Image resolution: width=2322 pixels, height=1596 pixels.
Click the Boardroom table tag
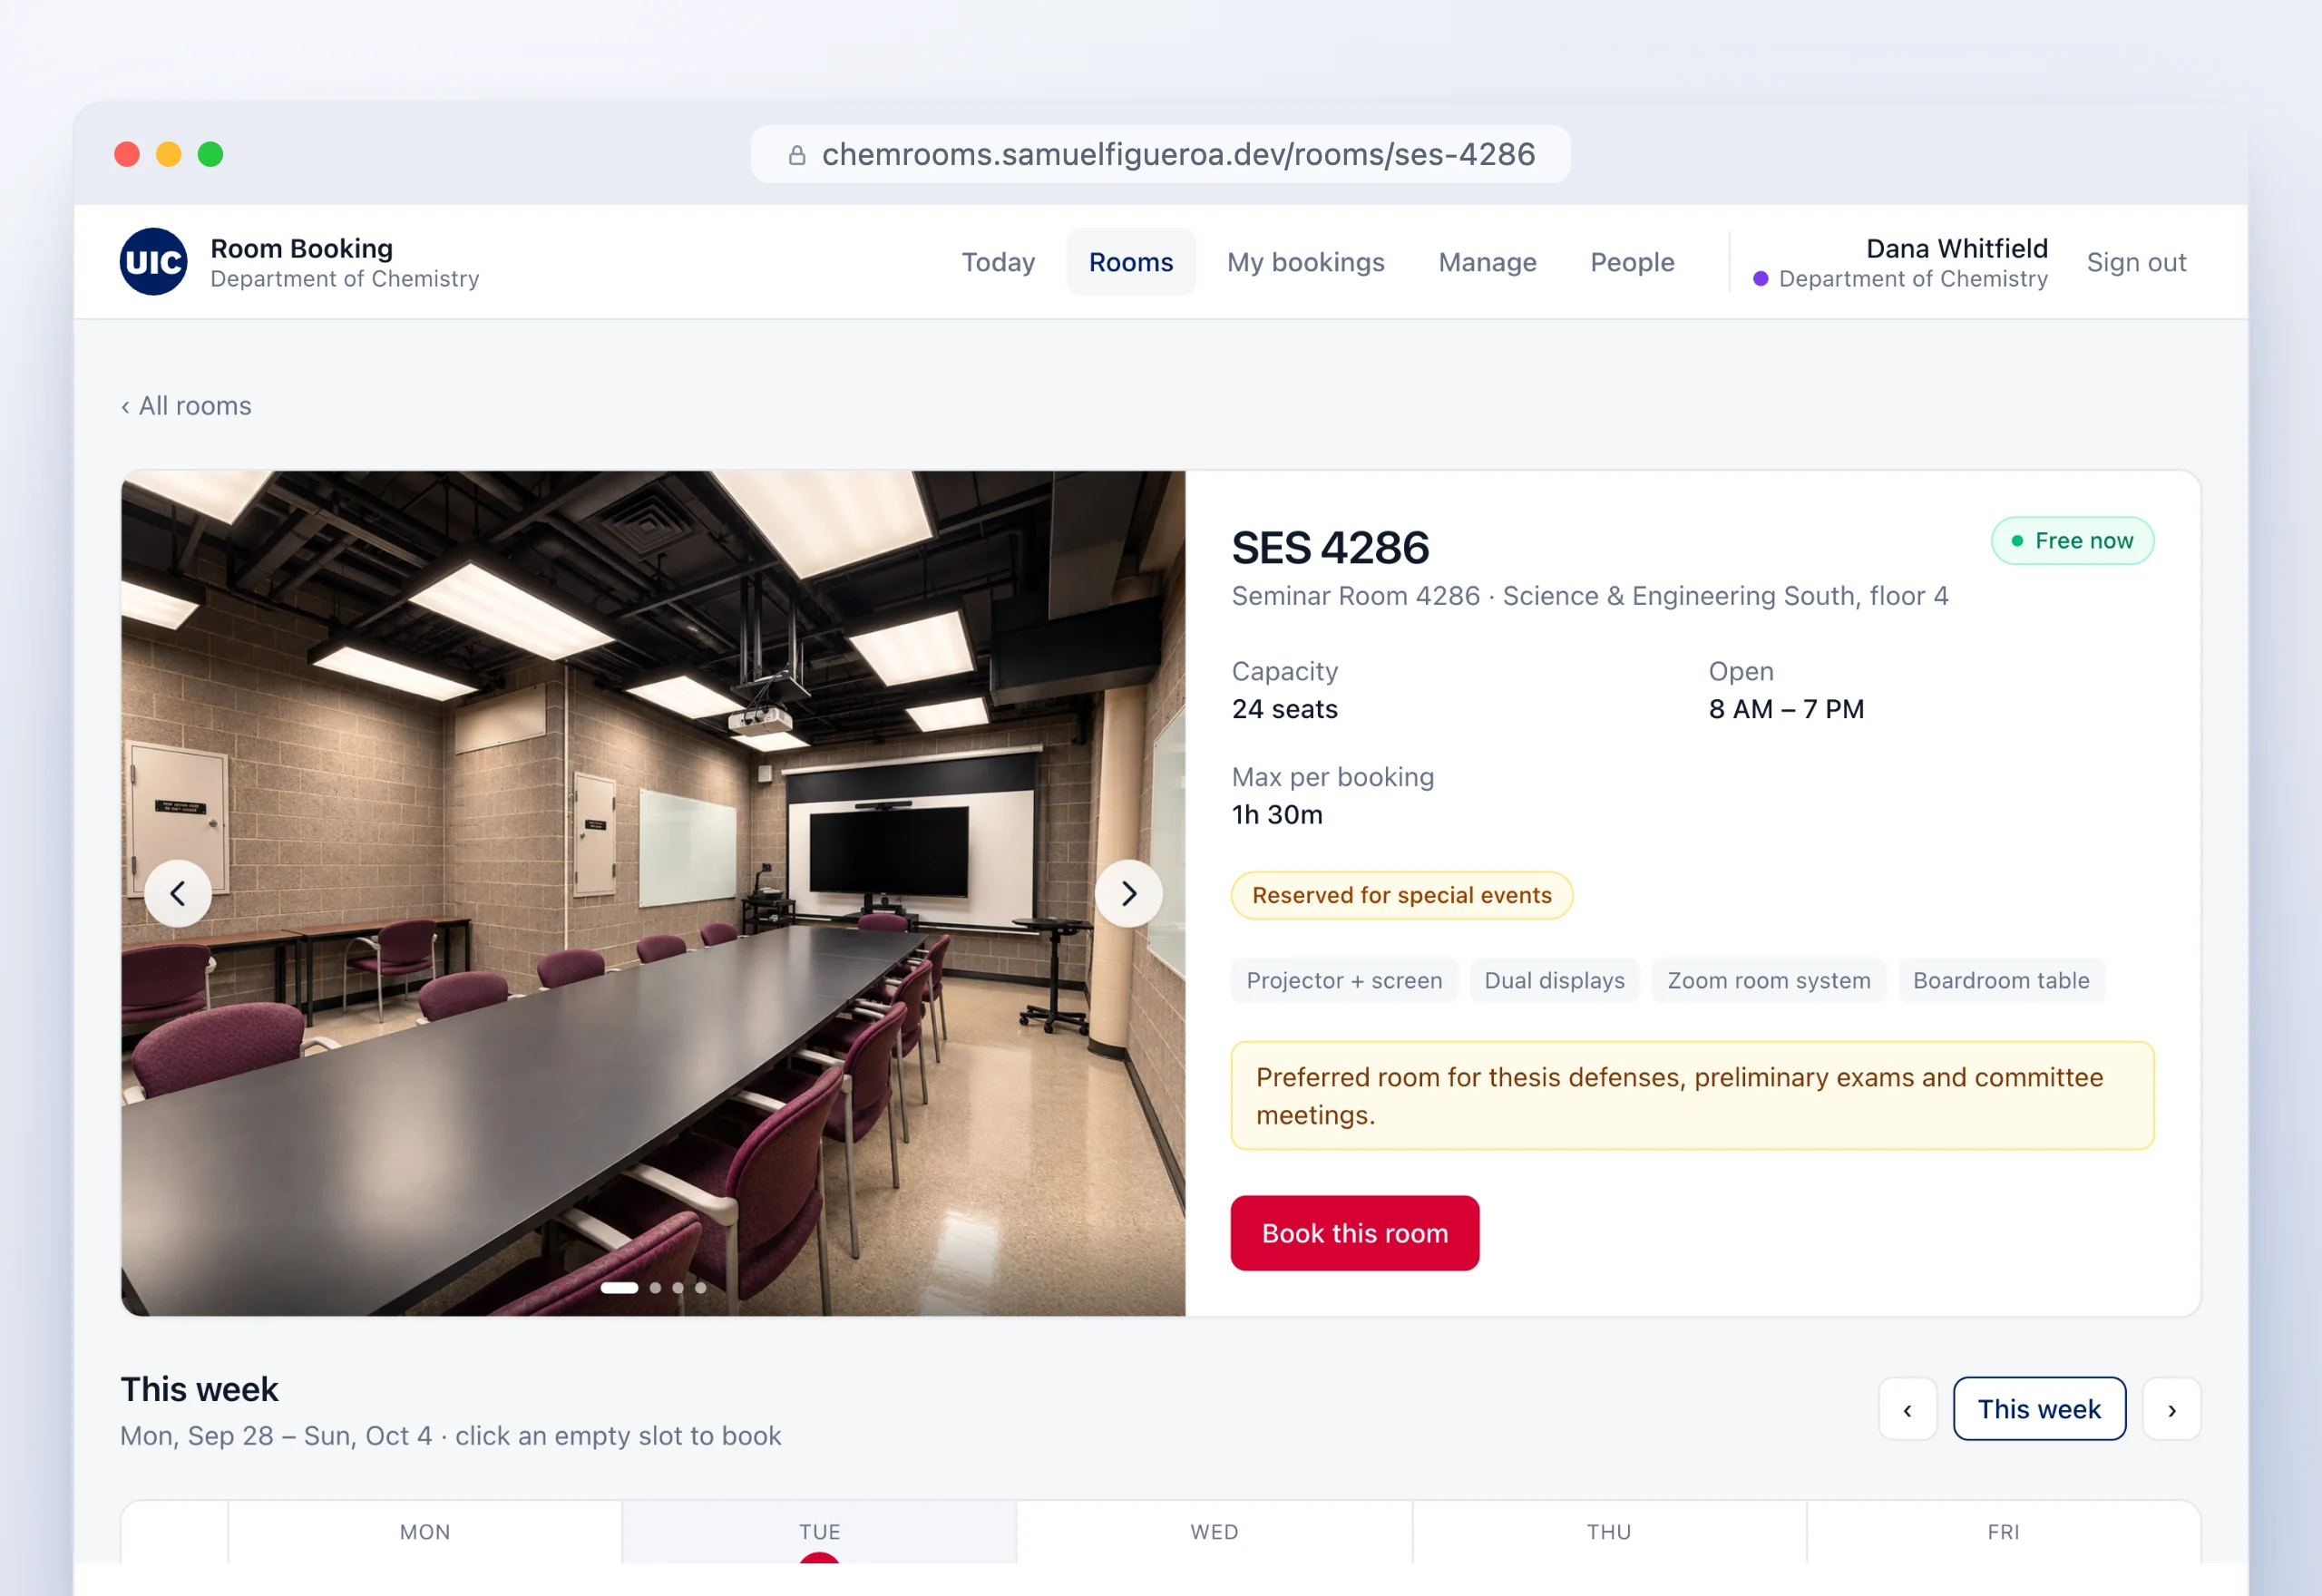(x=2000, y=981)
